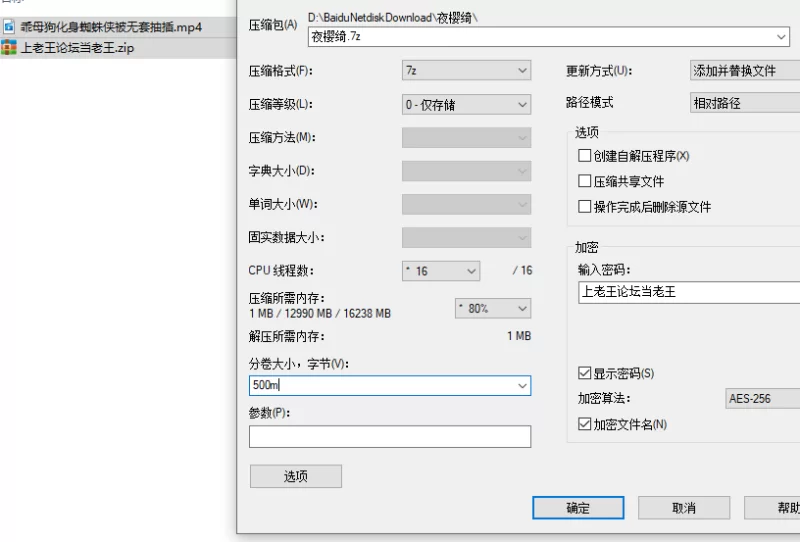The image size is (800, 542).
Task: Open the archive name 夜樱绮.7z dropdown
Action: pos(781,37)
